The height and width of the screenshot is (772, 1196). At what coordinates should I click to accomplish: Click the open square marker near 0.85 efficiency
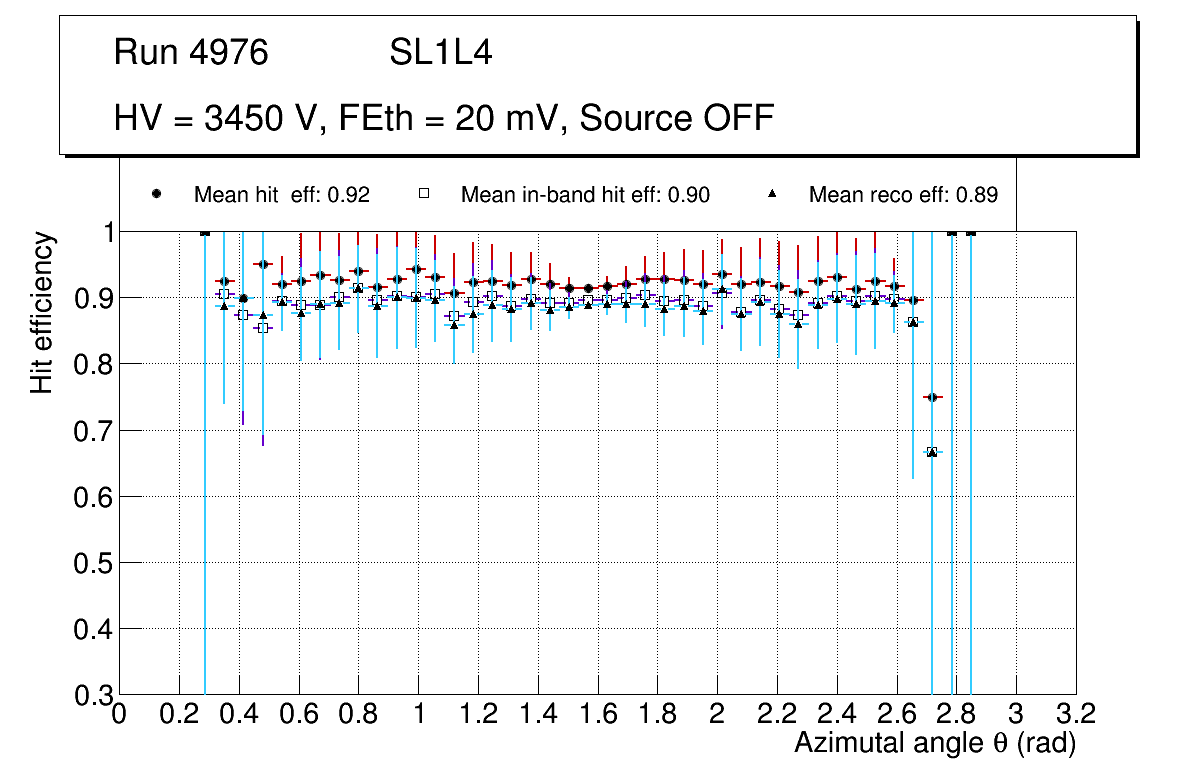coord(262,328)
